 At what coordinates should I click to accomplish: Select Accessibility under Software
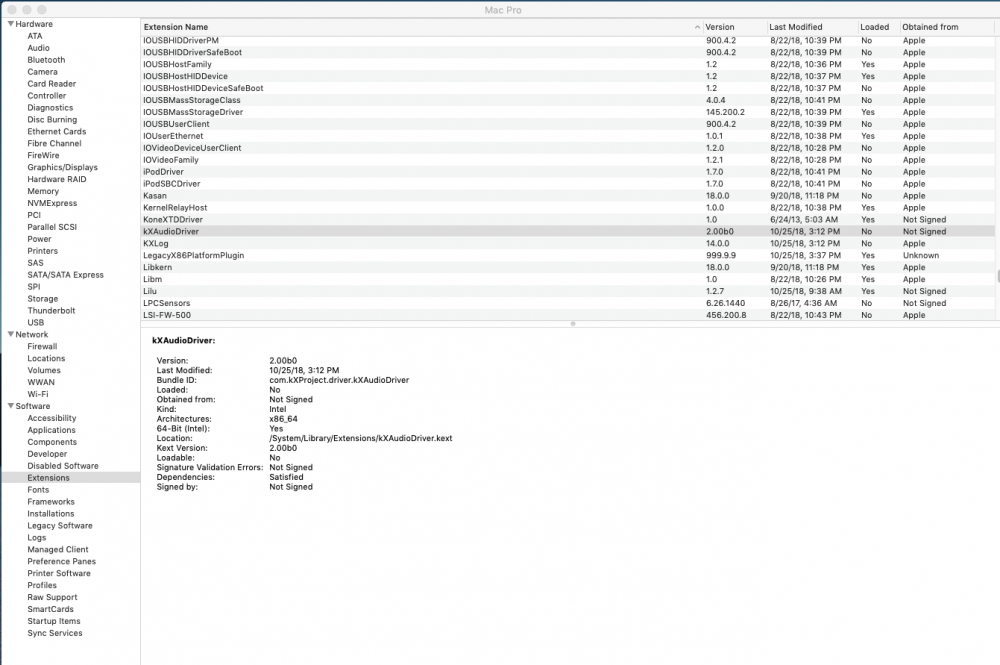[x=51, y=418]
